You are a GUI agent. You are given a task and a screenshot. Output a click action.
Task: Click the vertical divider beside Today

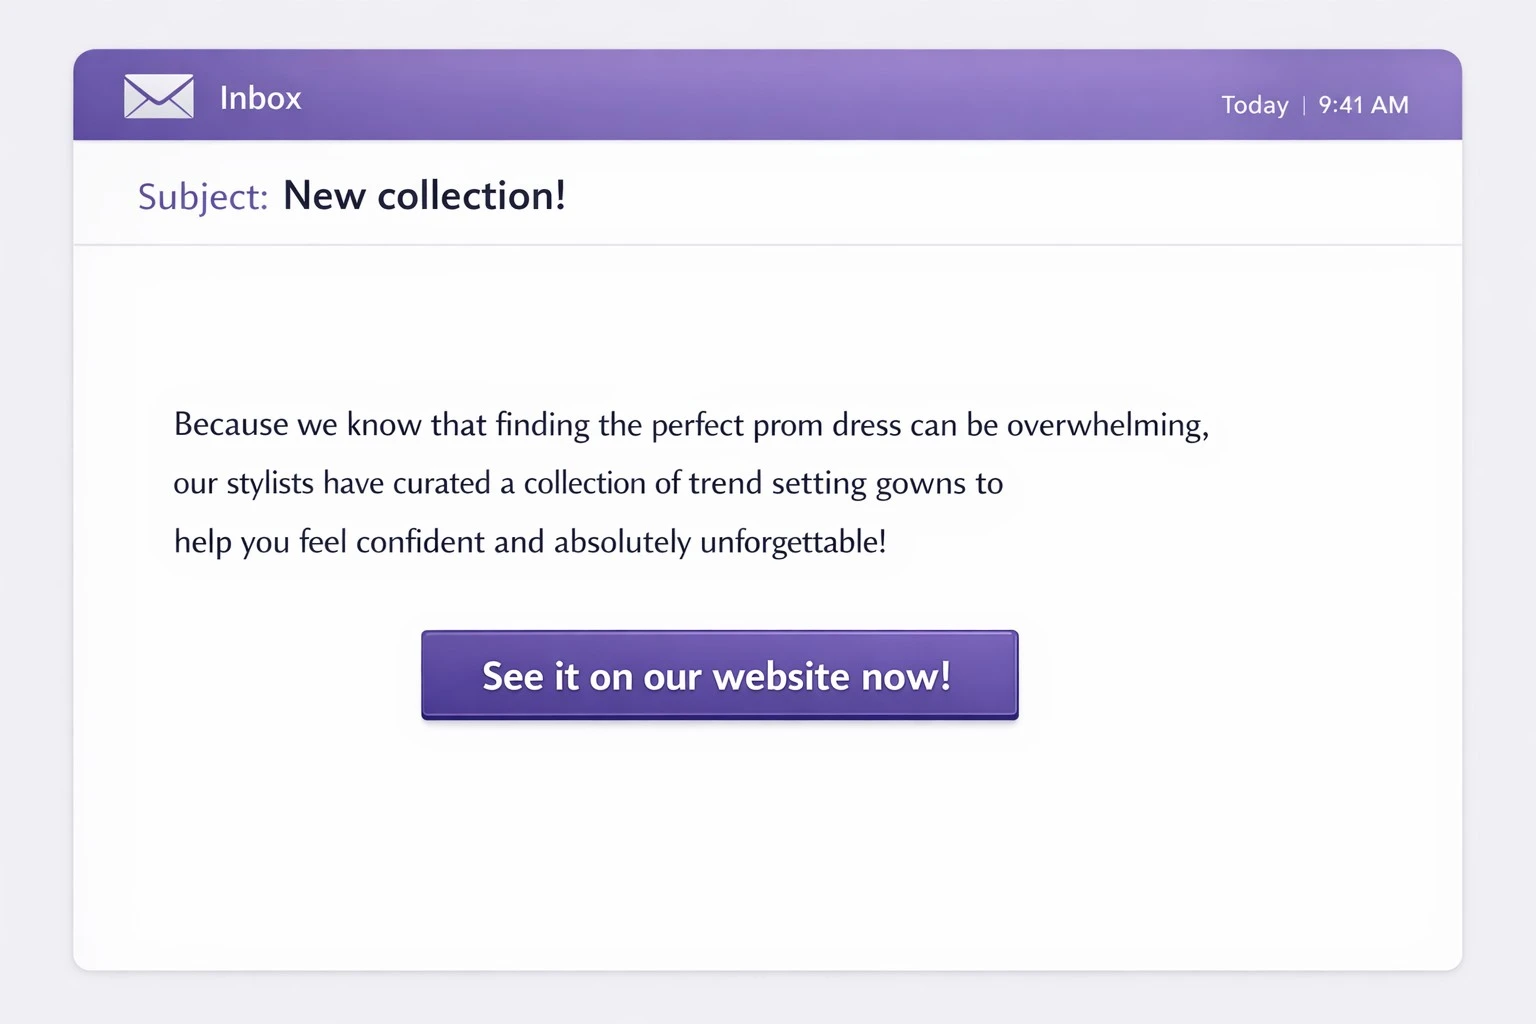[x=1304, y=105]
